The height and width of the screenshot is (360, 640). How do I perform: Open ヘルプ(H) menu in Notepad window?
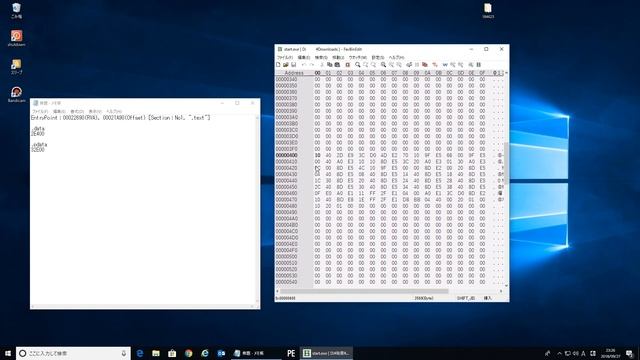coord(114,111)
